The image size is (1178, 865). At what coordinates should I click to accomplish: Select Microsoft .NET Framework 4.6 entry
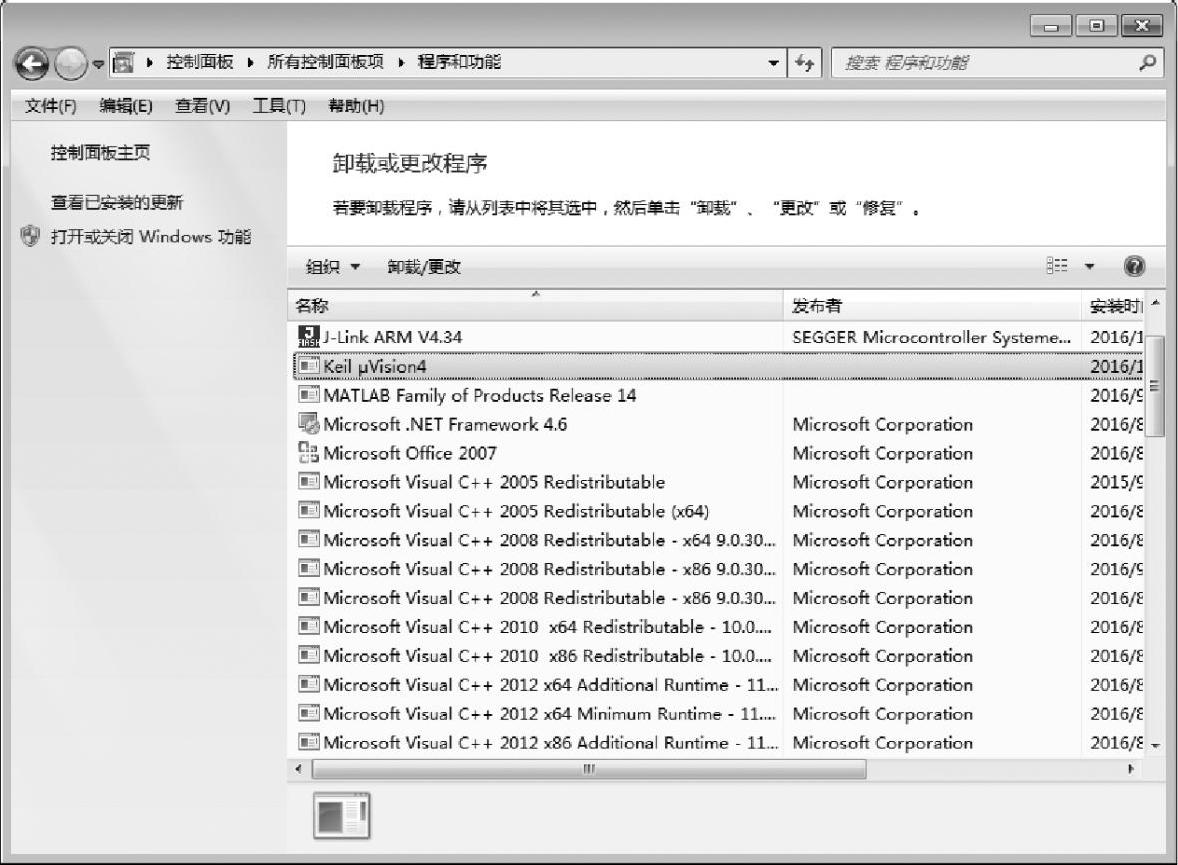pos(446,424)
